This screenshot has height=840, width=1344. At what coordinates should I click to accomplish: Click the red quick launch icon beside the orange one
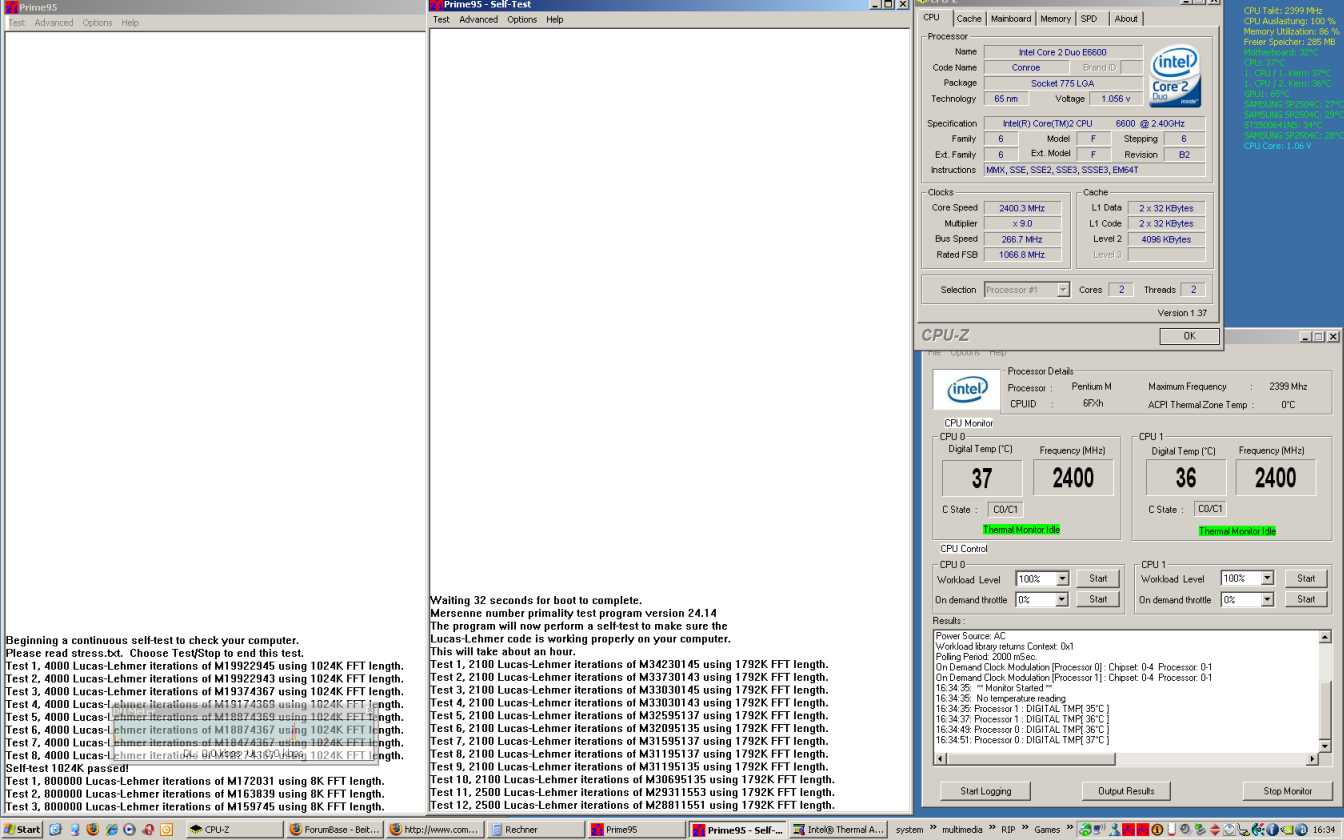pos(148,829)
